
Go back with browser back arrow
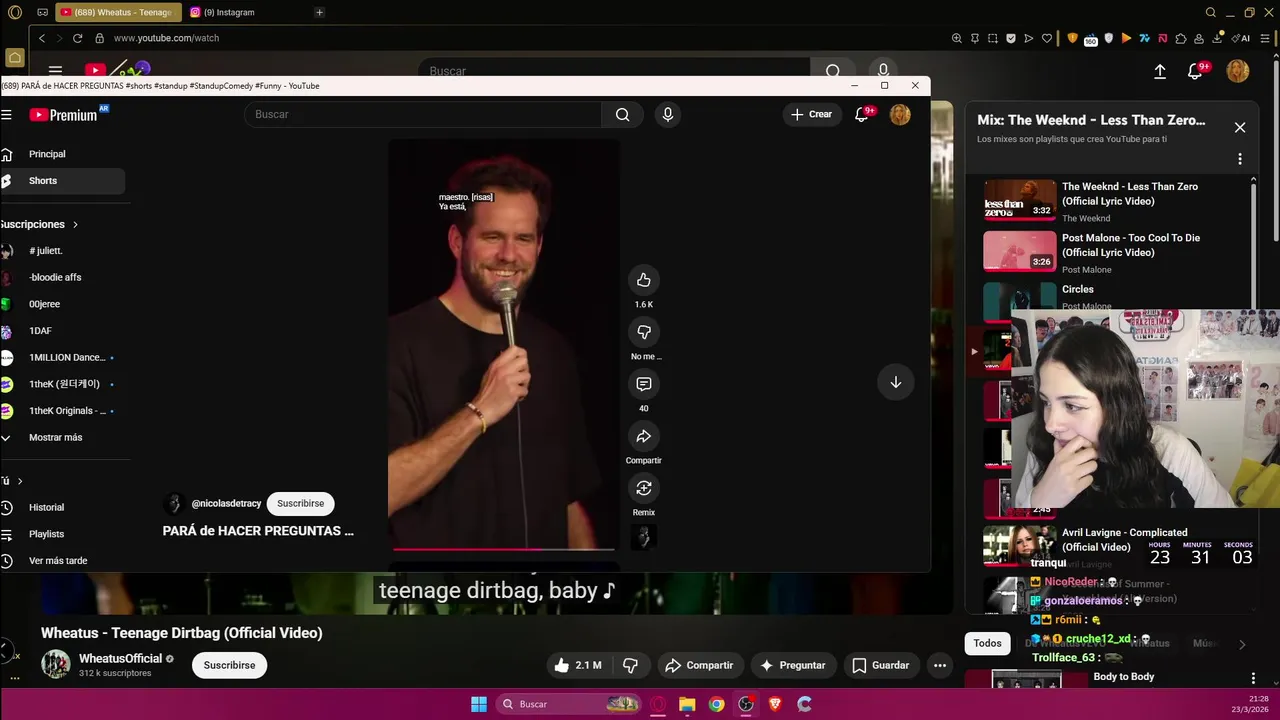tap(42, 38)
